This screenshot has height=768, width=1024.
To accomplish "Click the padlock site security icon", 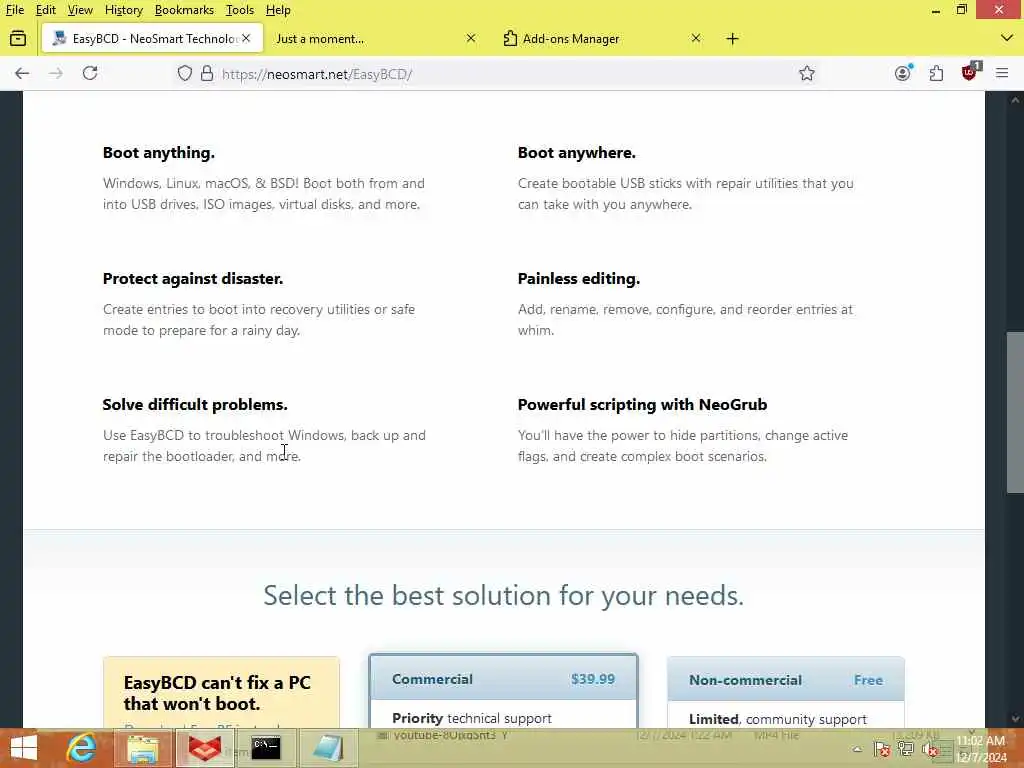I will coord(207,74).
